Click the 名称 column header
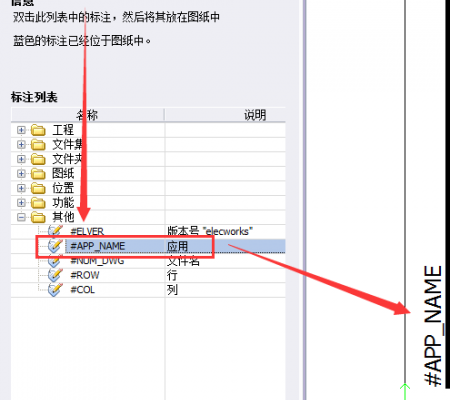The image size is (450, 400). (87, 115)
